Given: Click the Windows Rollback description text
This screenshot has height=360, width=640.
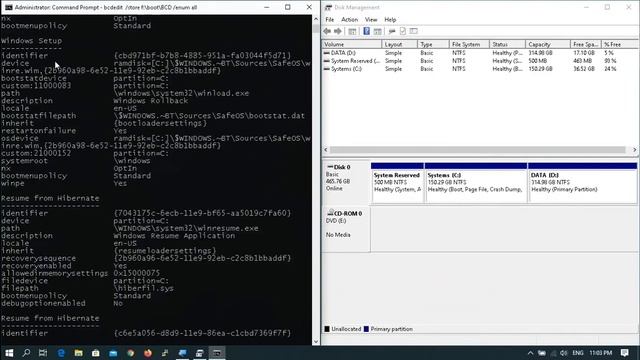Looking at the screenshot, I should [151, 101].
